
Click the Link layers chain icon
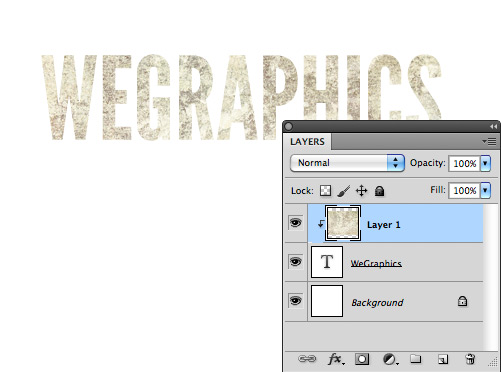[x=307, y=359]
